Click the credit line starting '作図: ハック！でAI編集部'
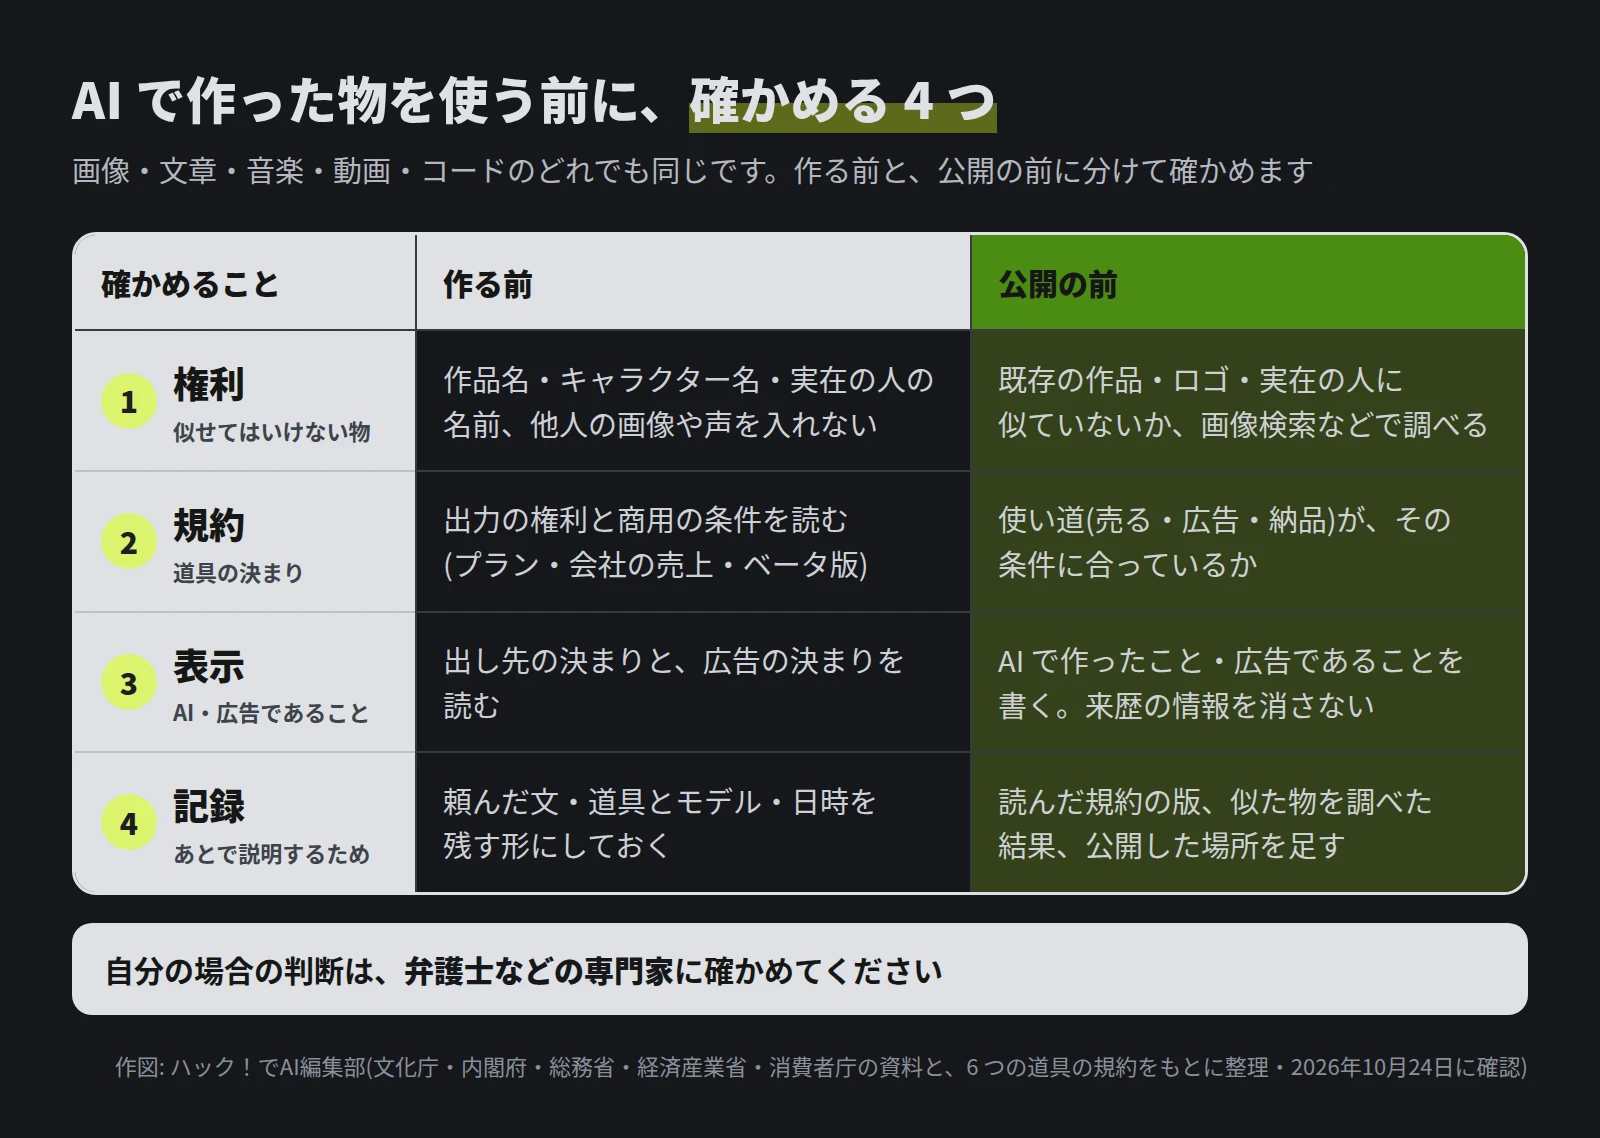1600x1138 pixels. point(821,1067)
